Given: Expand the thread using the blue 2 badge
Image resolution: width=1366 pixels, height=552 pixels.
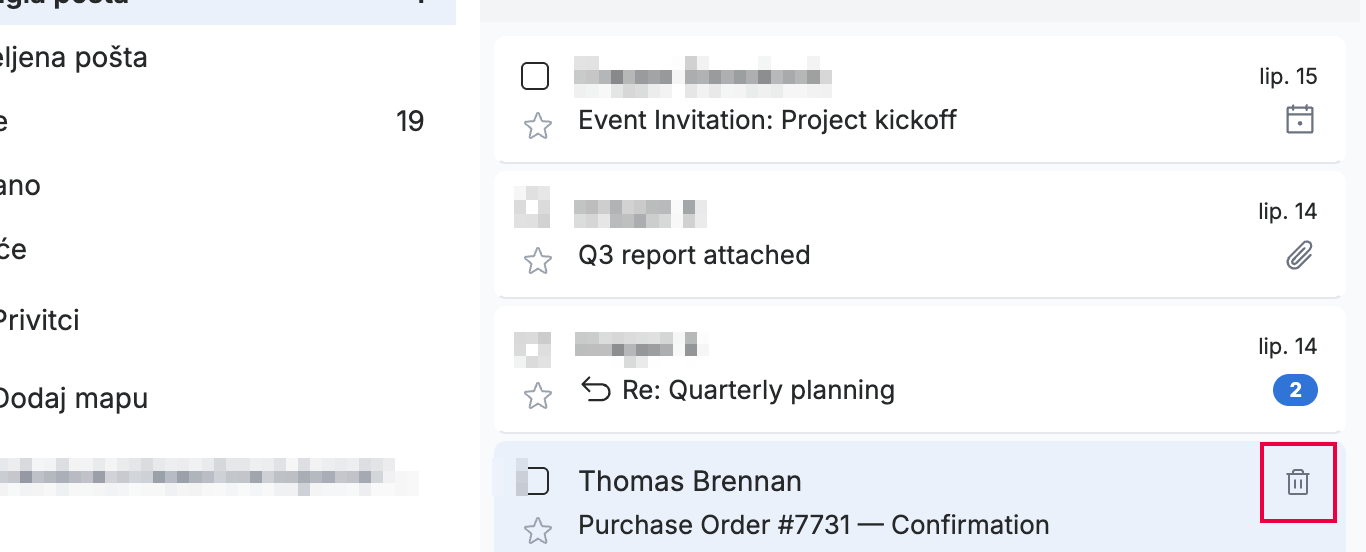Looking at the screenshot, I should [x=1295, y=390].
